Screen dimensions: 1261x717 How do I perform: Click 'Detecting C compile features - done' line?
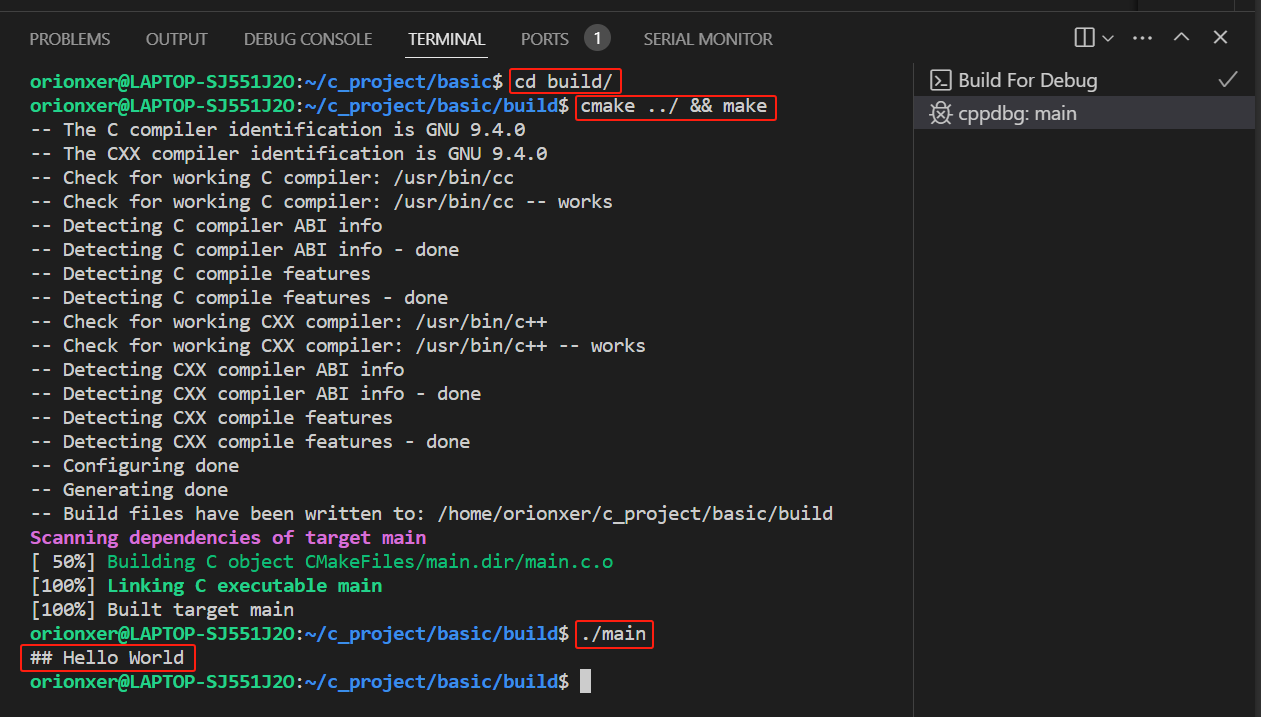pos(239,298)
